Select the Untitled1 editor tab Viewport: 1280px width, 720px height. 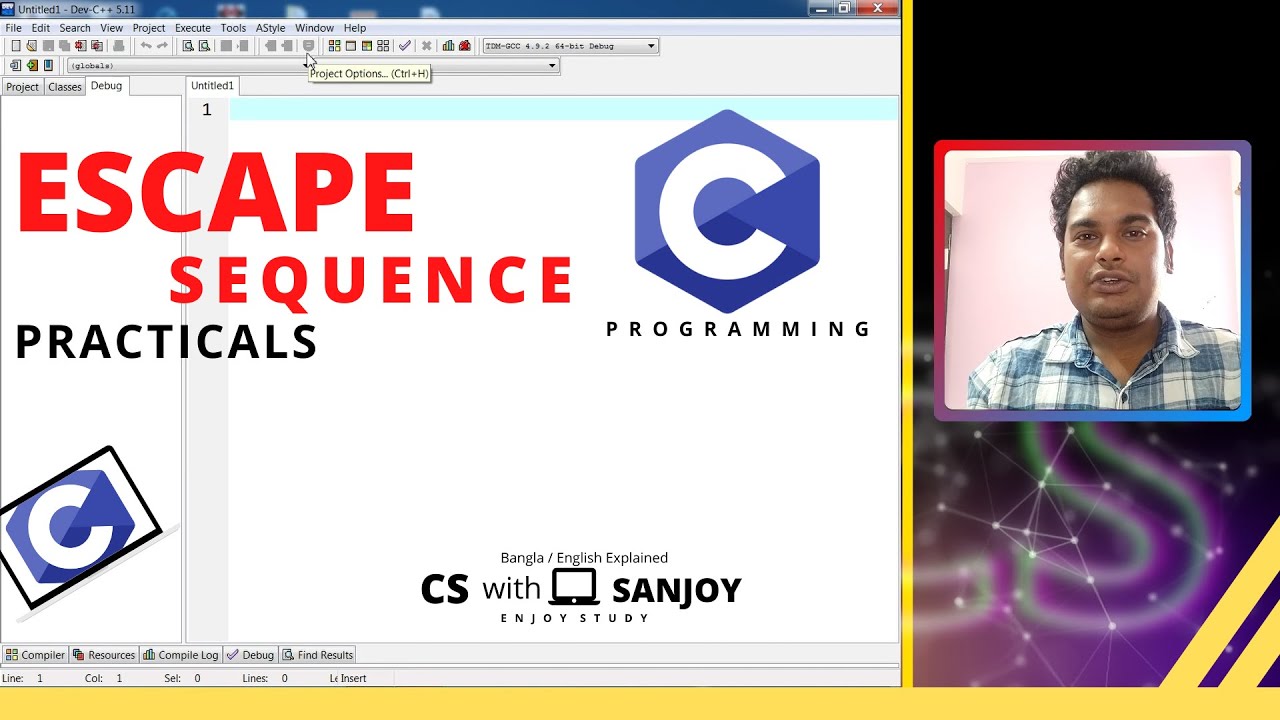[x=212, y=86]
